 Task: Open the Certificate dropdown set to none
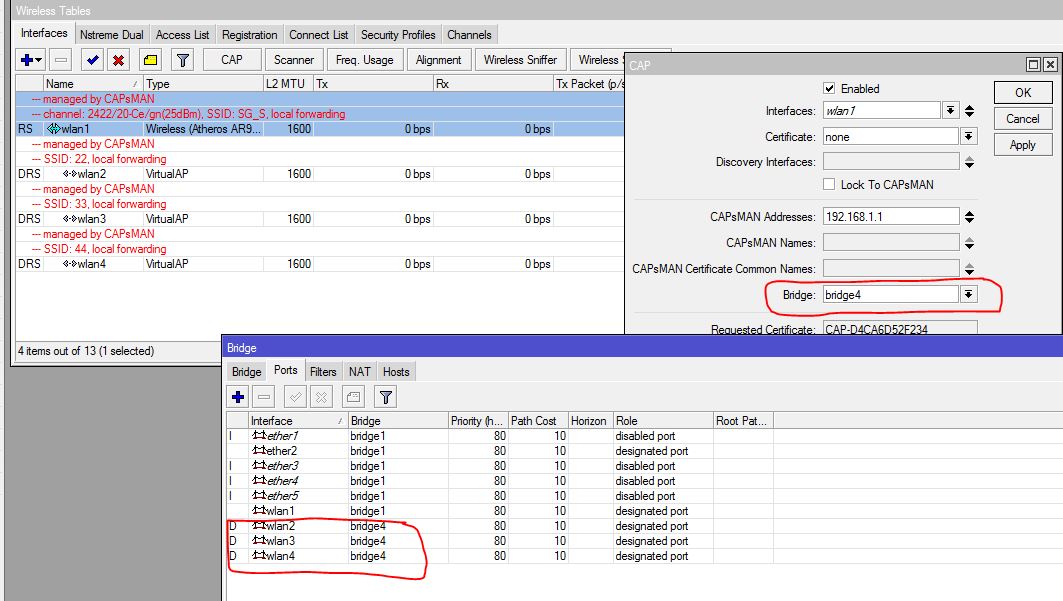pos(968,137)
